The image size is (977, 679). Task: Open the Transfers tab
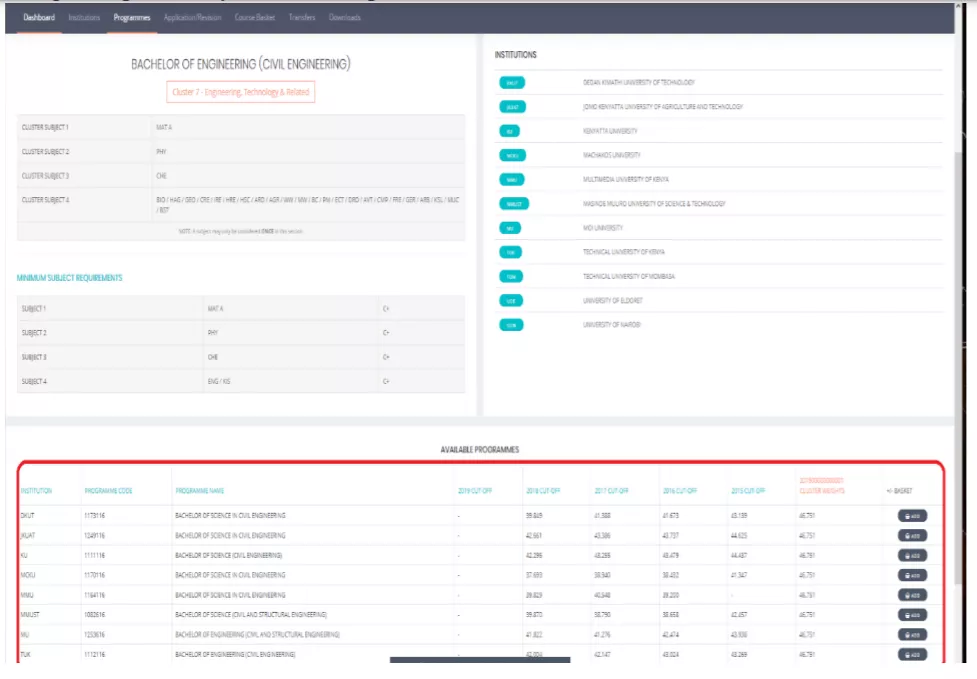(302, 18)
